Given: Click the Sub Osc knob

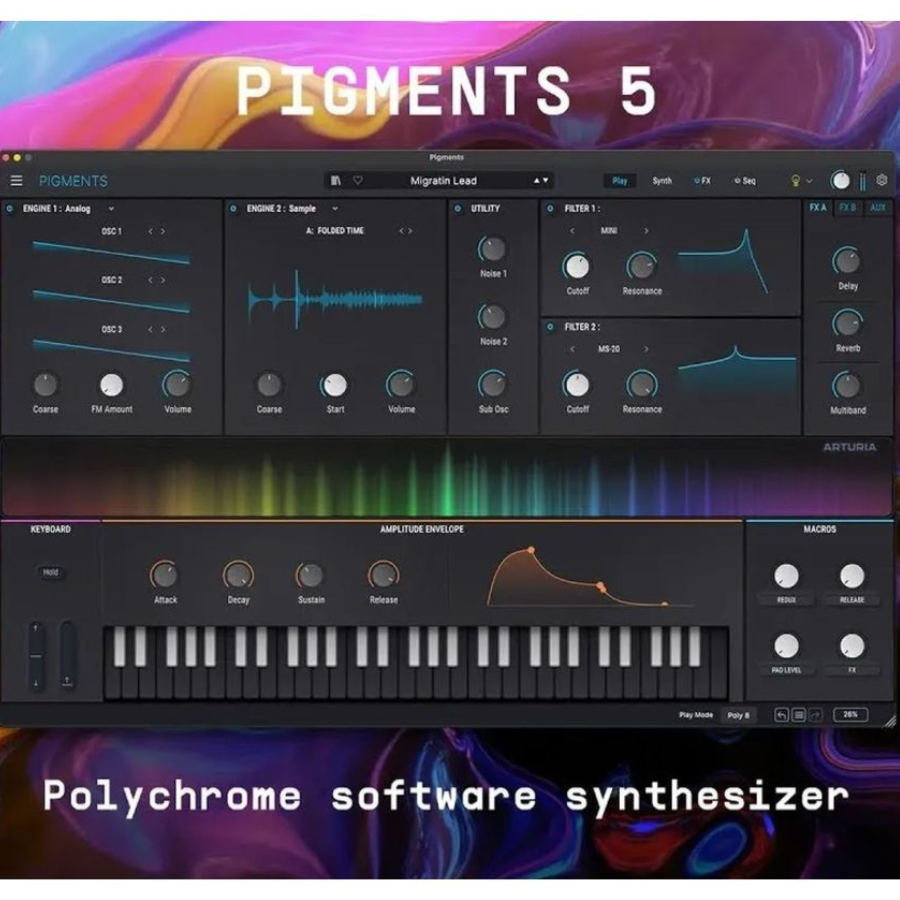Looking at the screenshot, I should (492, 385).
